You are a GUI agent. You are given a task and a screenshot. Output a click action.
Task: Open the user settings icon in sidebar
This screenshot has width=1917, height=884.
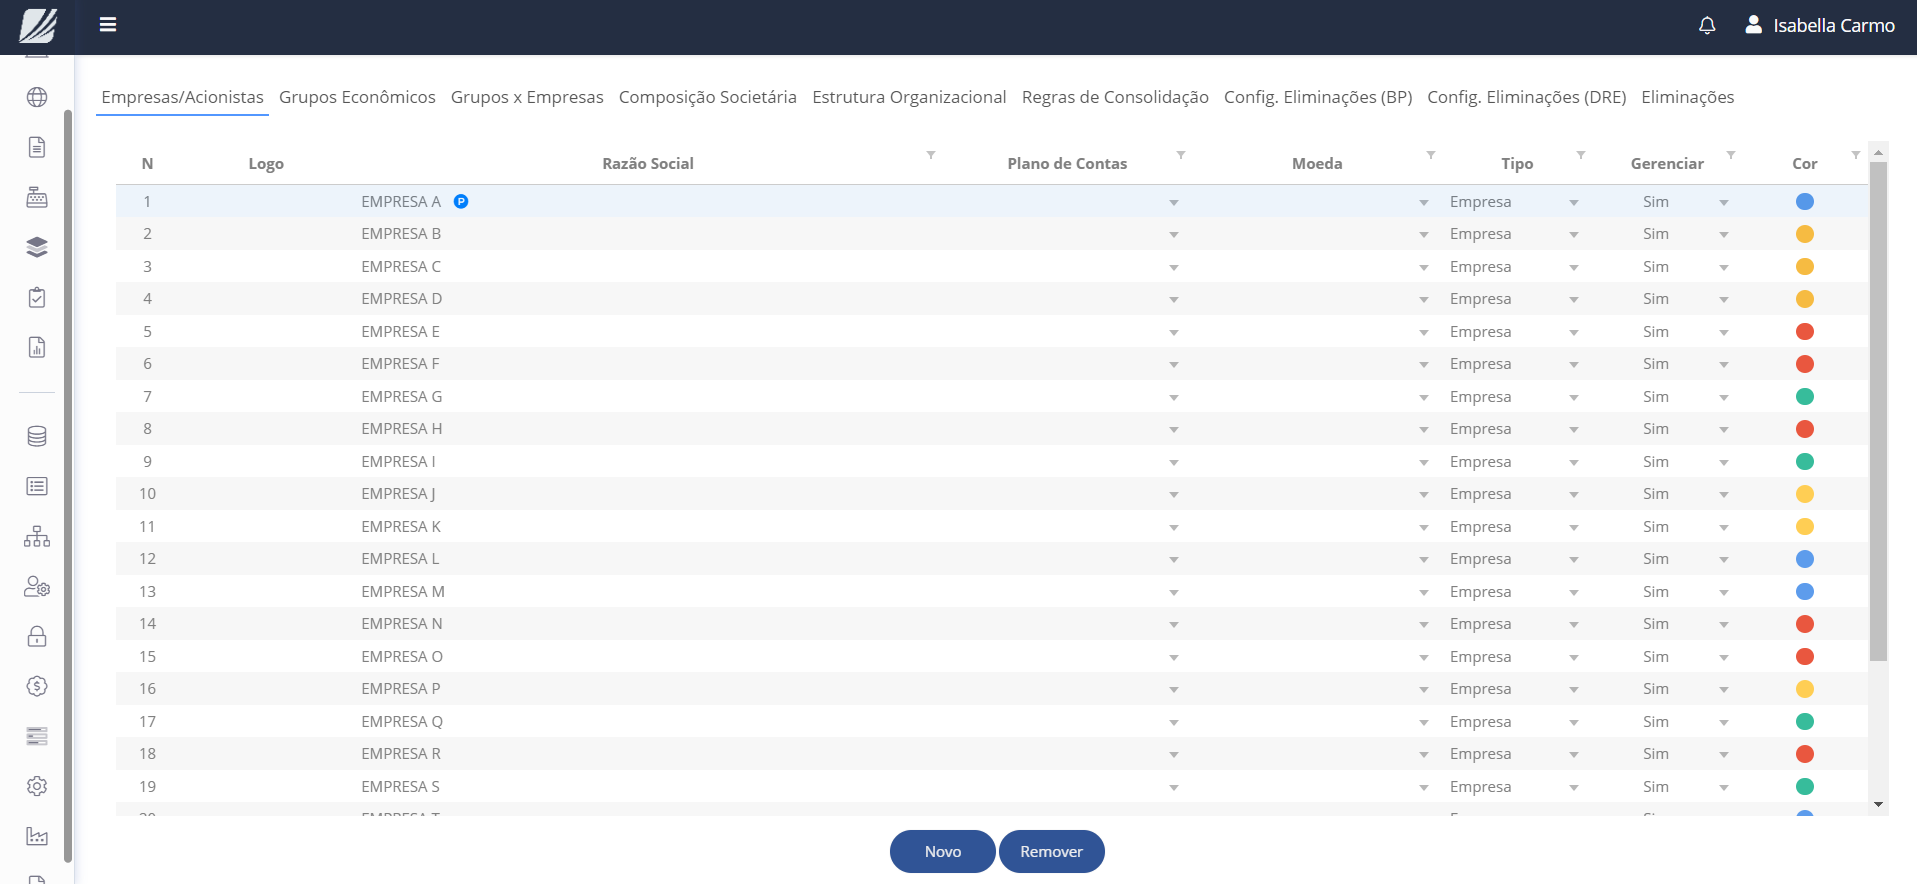click(37, 586)
